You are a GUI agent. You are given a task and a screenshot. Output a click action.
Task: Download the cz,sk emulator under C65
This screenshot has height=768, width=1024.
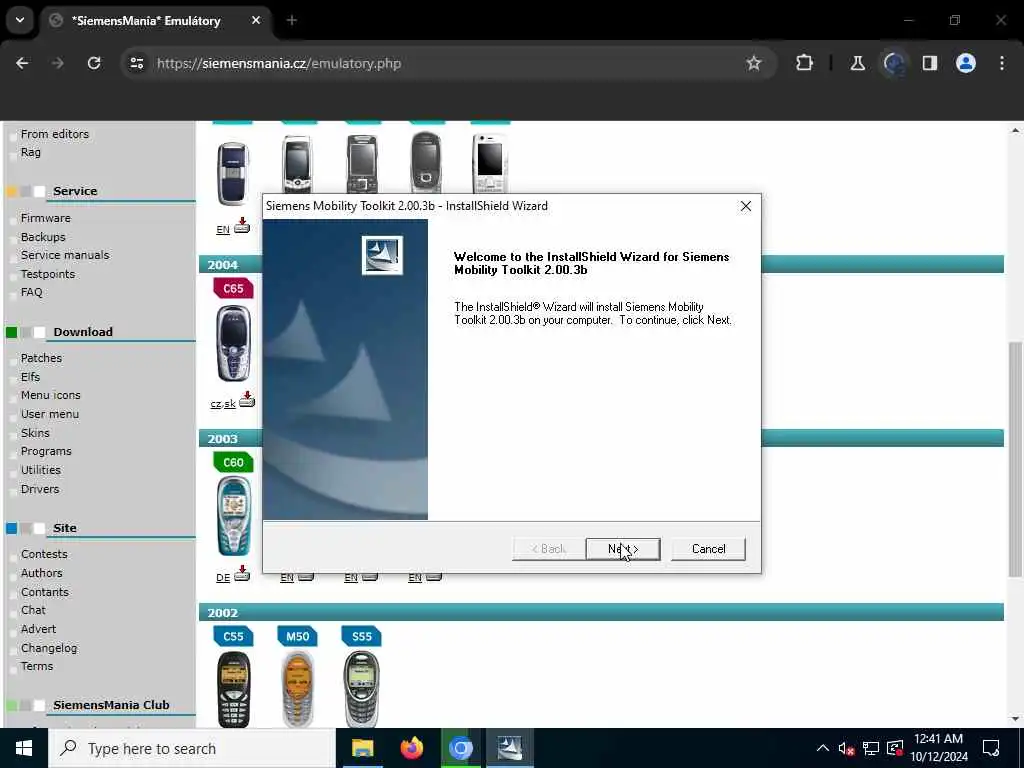[x=232, y=401]
